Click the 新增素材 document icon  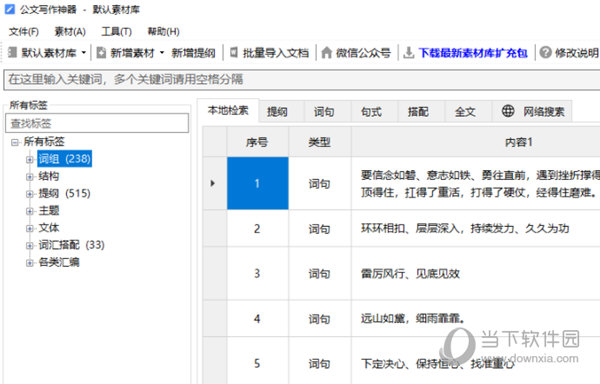click(x=101, y=52)
